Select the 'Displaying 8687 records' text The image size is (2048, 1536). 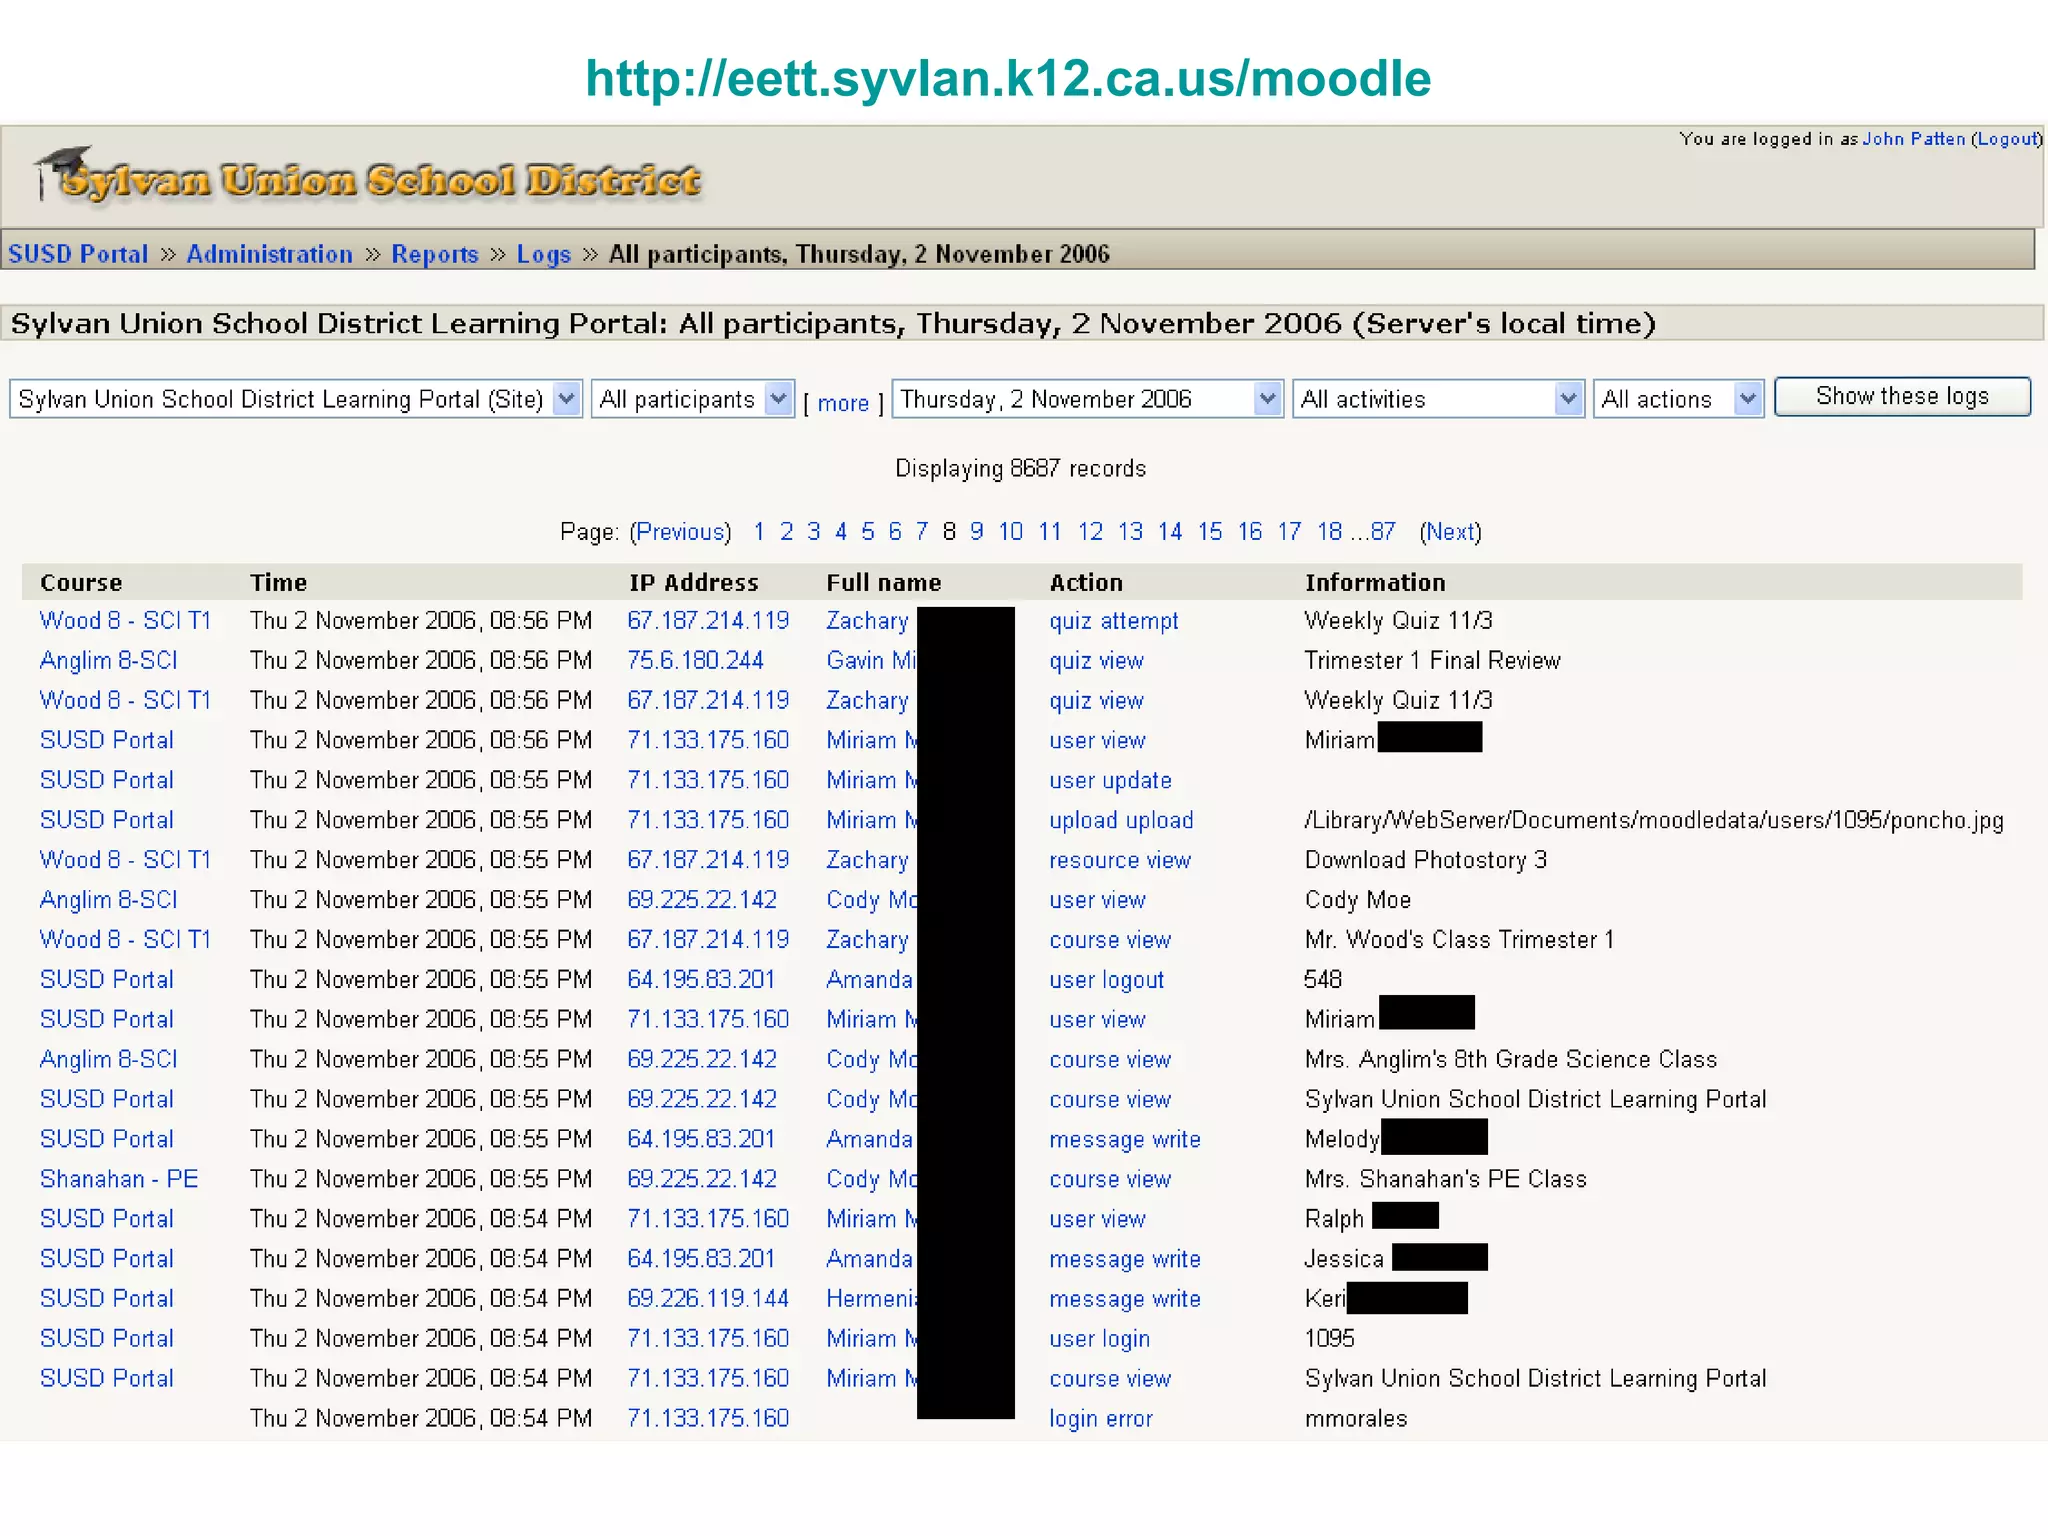click(x=1020, y=468)
